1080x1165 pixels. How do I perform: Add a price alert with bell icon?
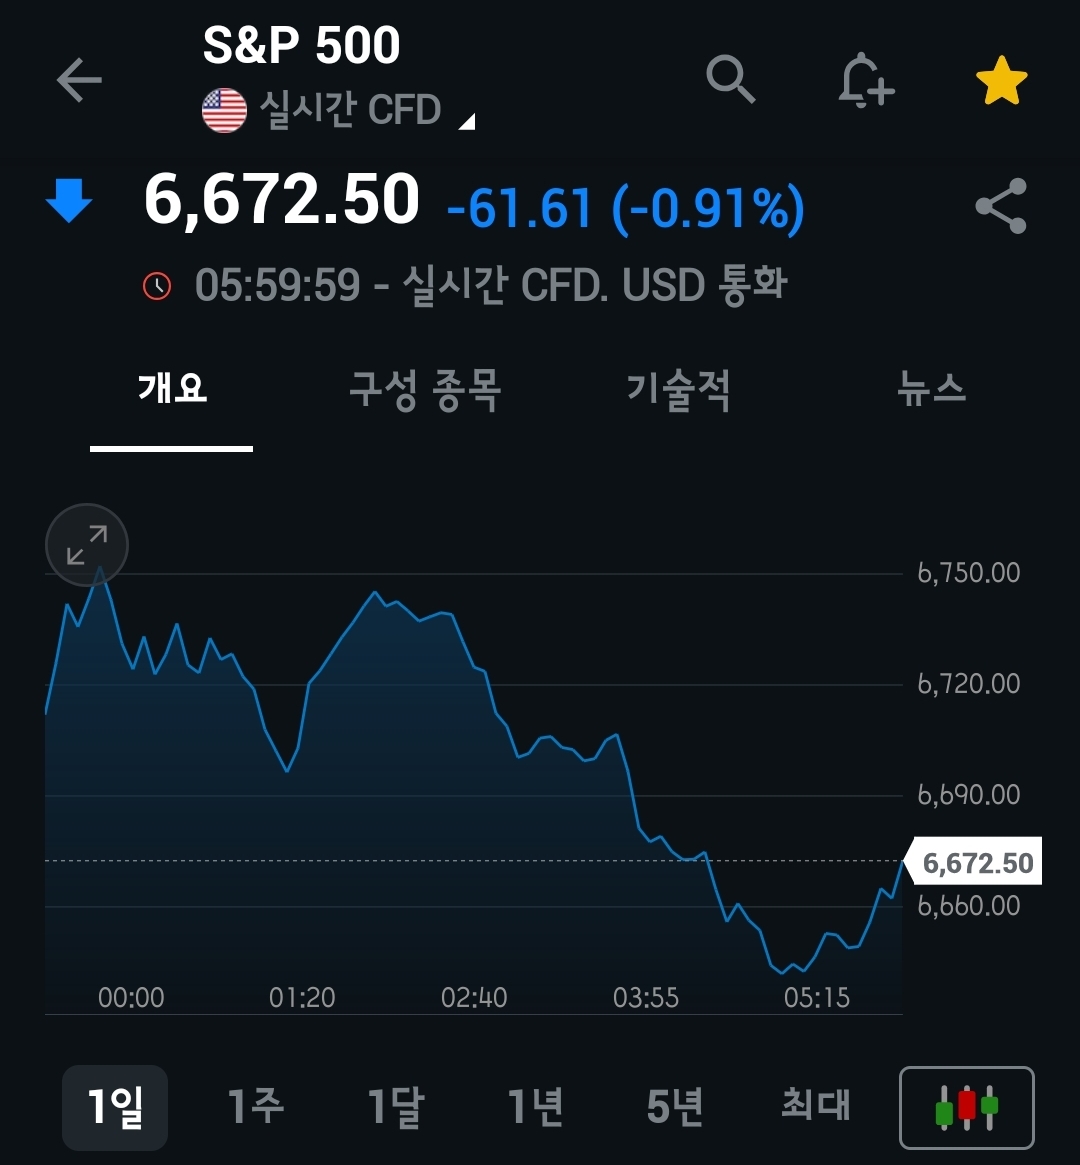(x=865, y=81)
